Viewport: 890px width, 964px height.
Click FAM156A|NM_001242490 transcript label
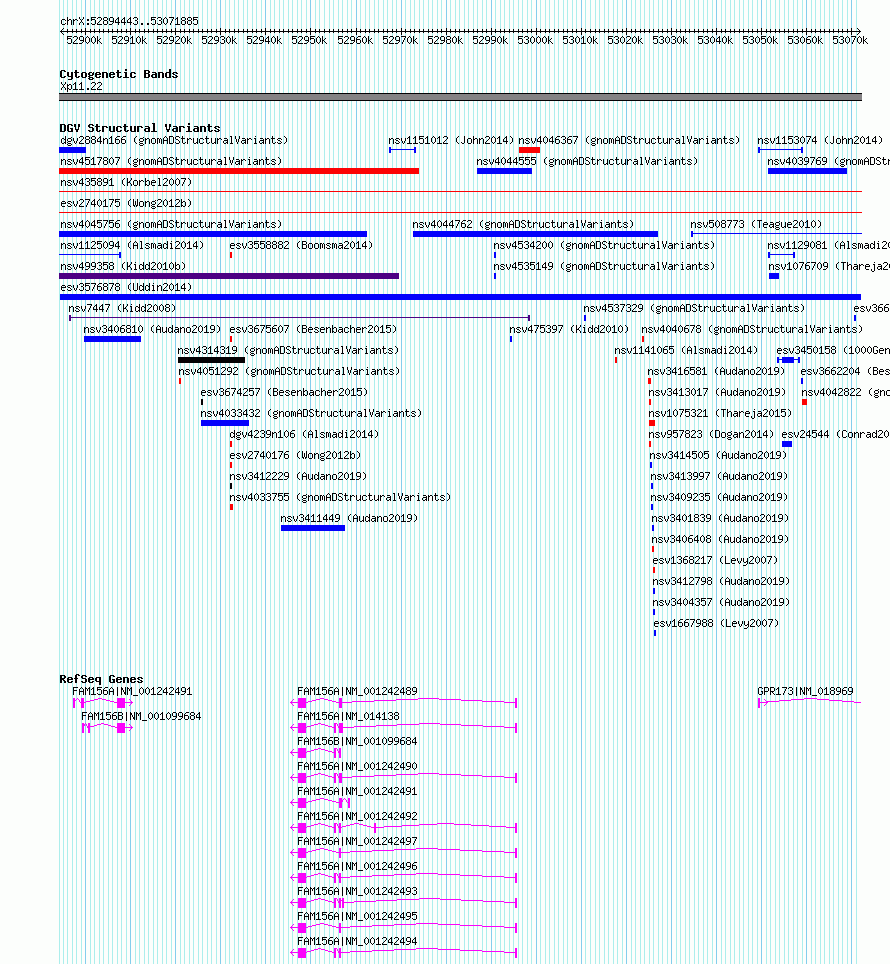click(357, 767)
